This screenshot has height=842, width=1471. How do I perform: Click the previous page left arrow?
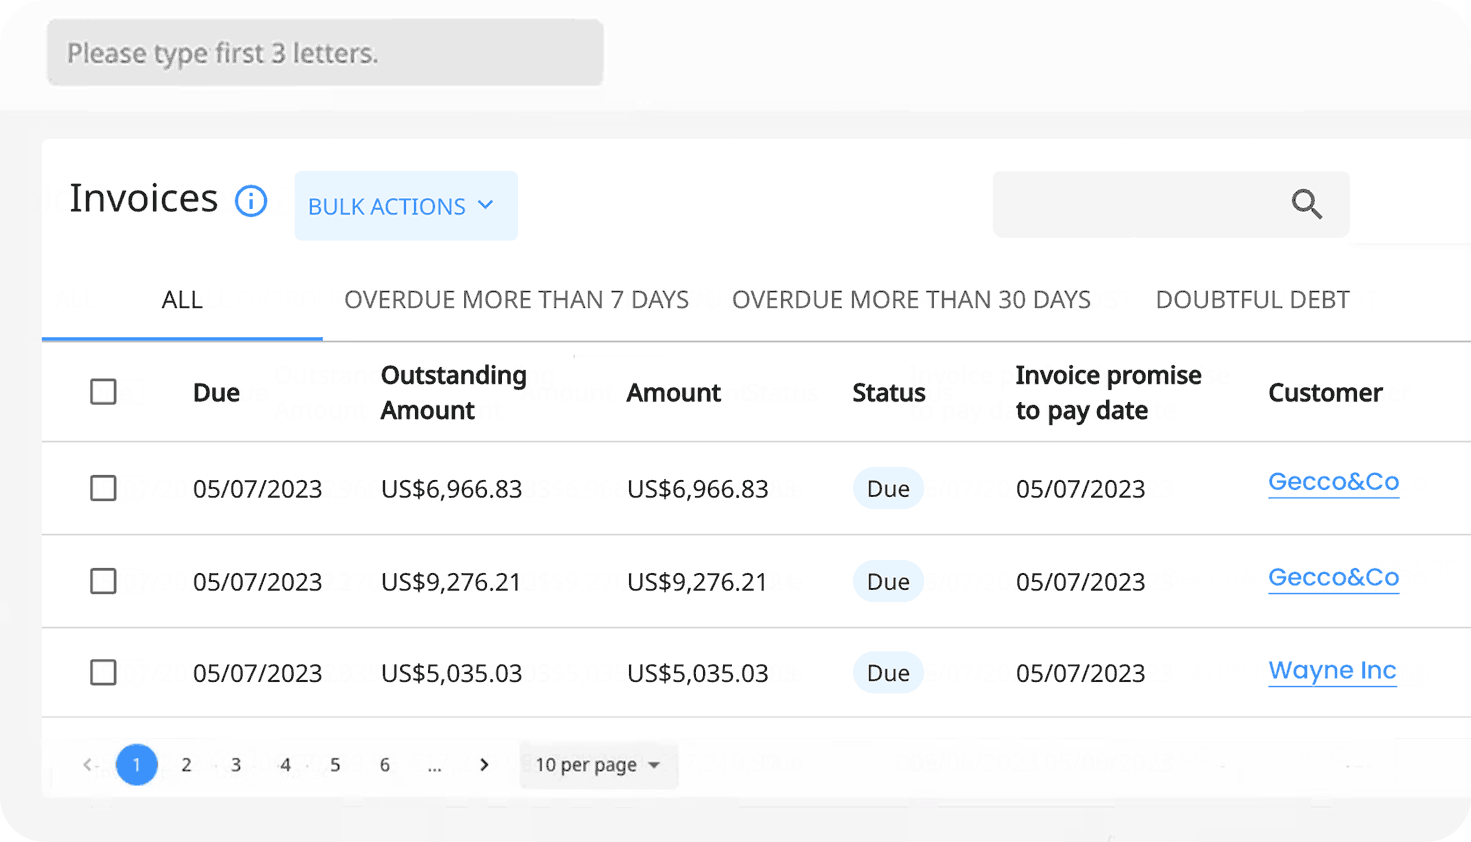pos(88,765)
